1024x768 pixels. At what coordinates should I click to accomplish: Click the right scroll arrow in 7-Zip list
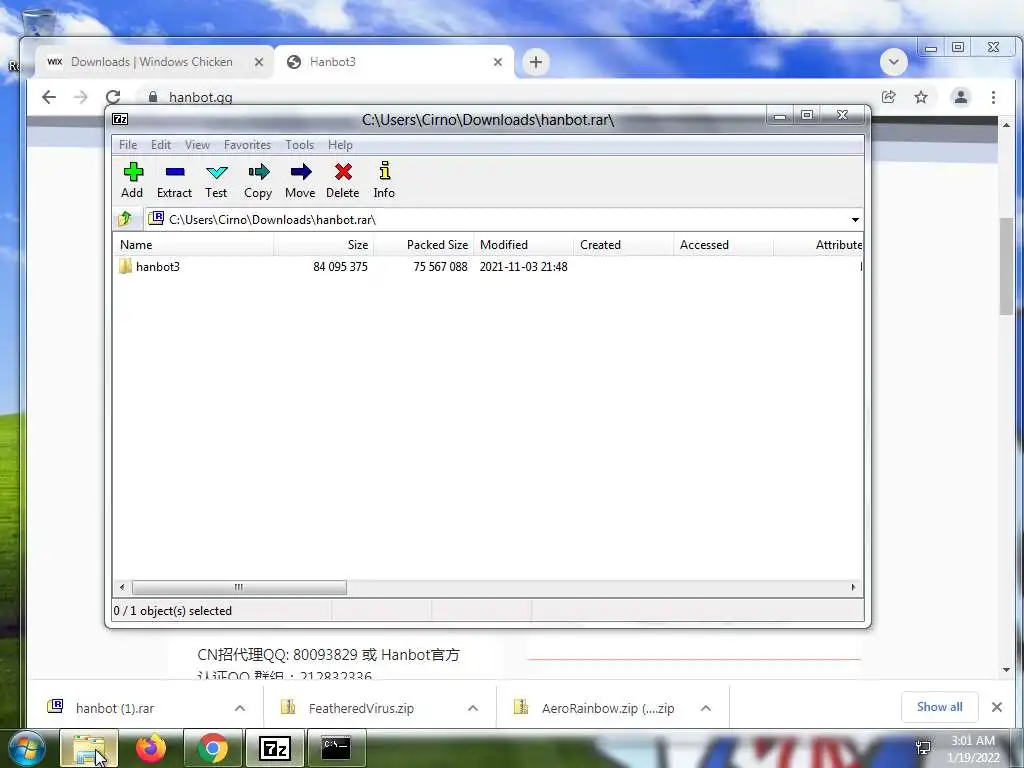(853, 587)
